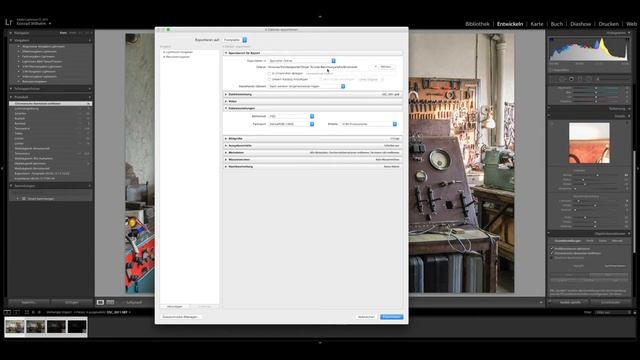Switch to the Drucken module
Screen dimensions: 640x360
coord(609,24)
